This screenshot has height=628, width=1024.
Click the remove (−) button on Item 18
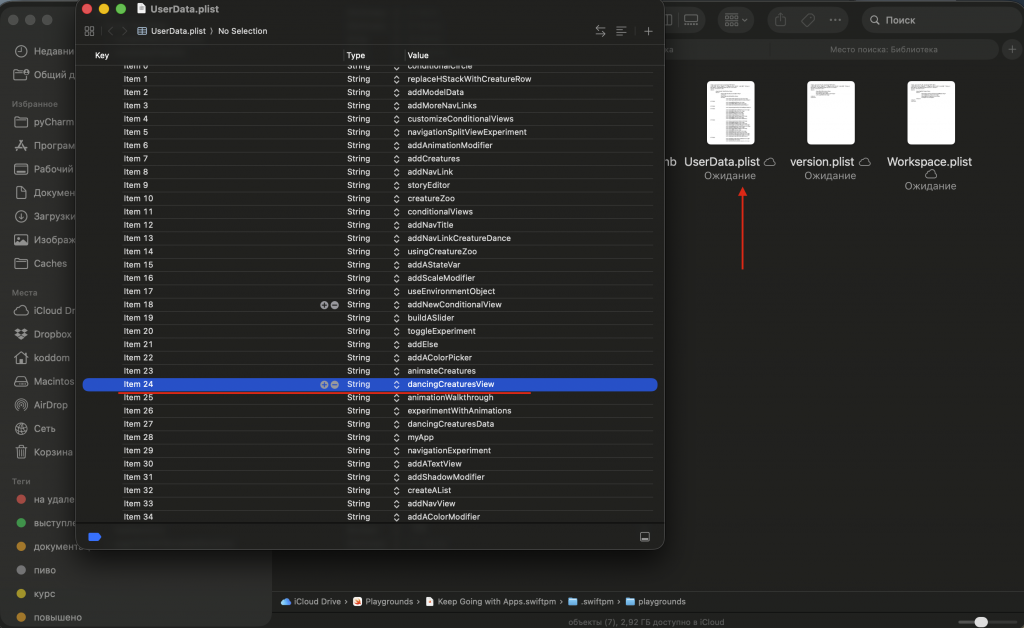coord(335,305)
